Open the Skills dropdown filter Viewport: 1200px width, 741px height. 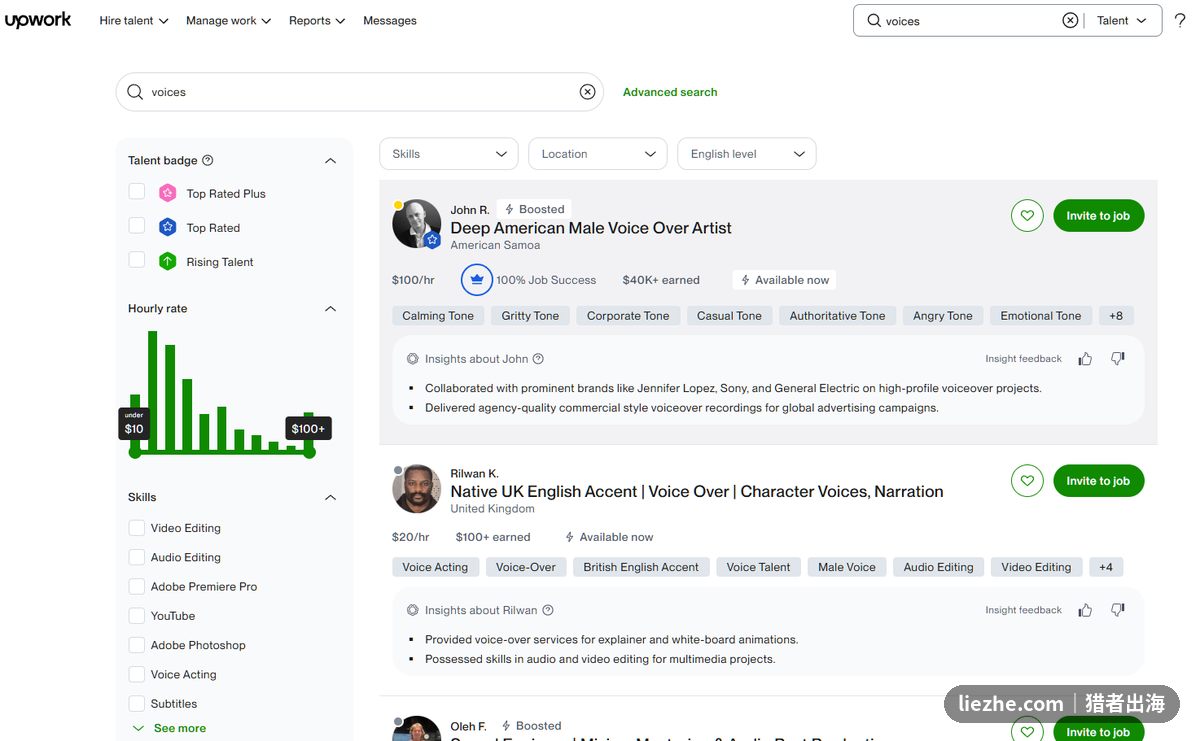tap(449, 154)
